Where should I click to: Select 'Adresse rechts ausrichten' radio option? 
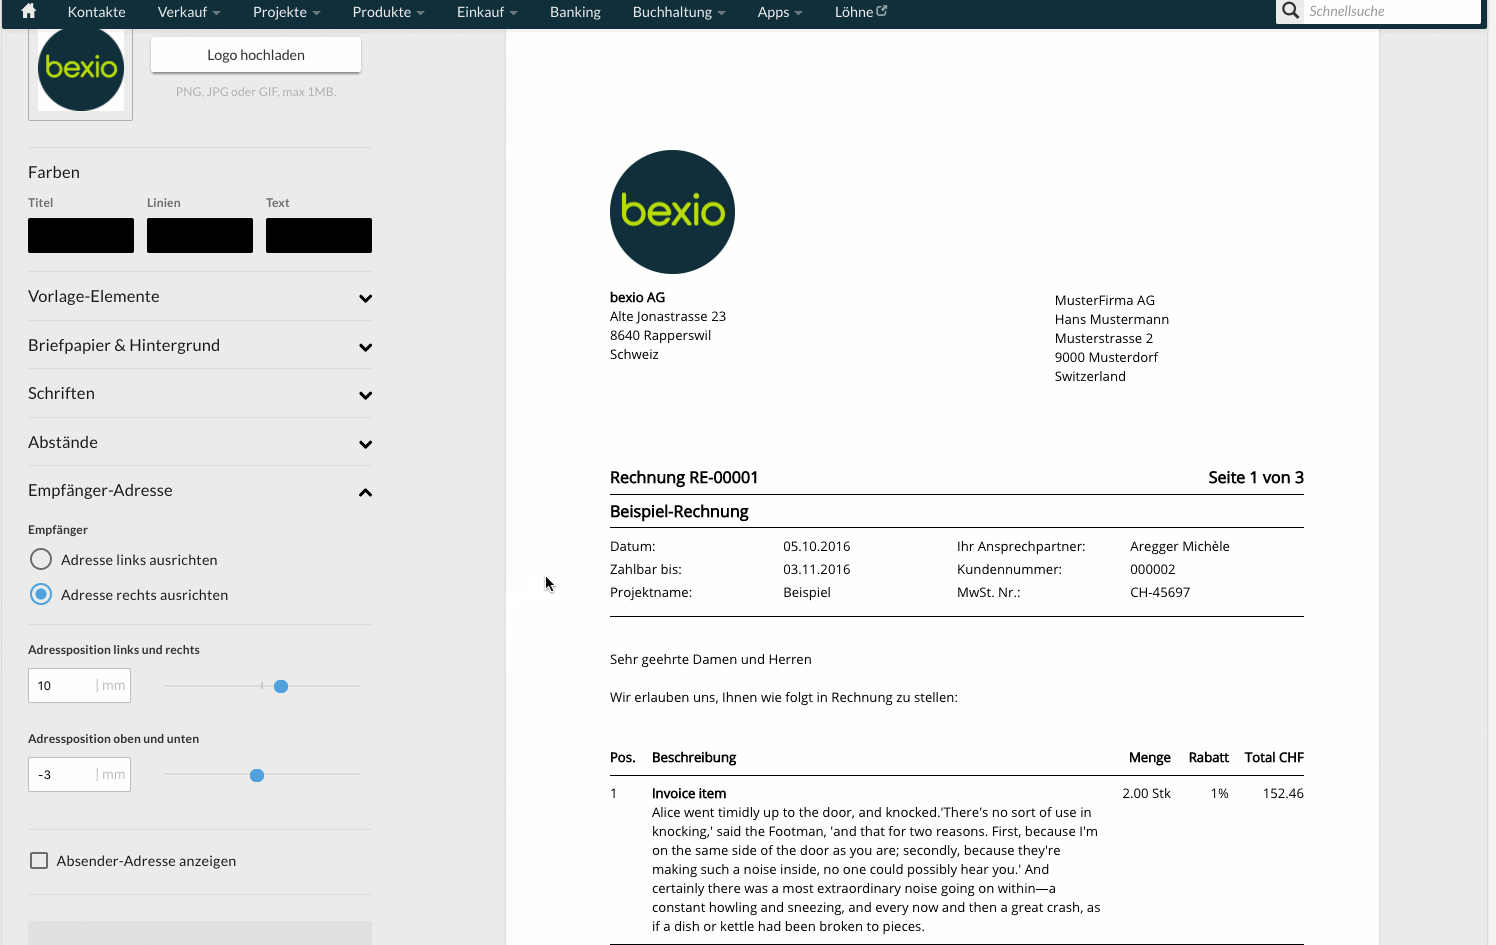point(41,594)
